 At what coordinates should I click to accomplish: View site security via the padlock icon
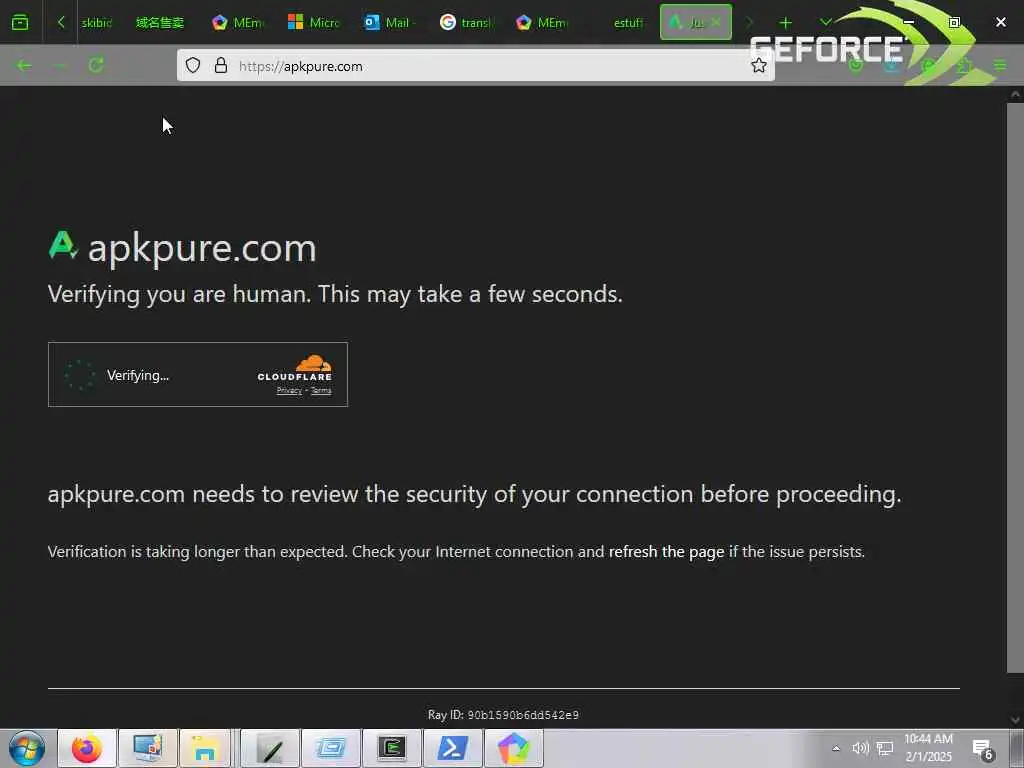point(221,65)
